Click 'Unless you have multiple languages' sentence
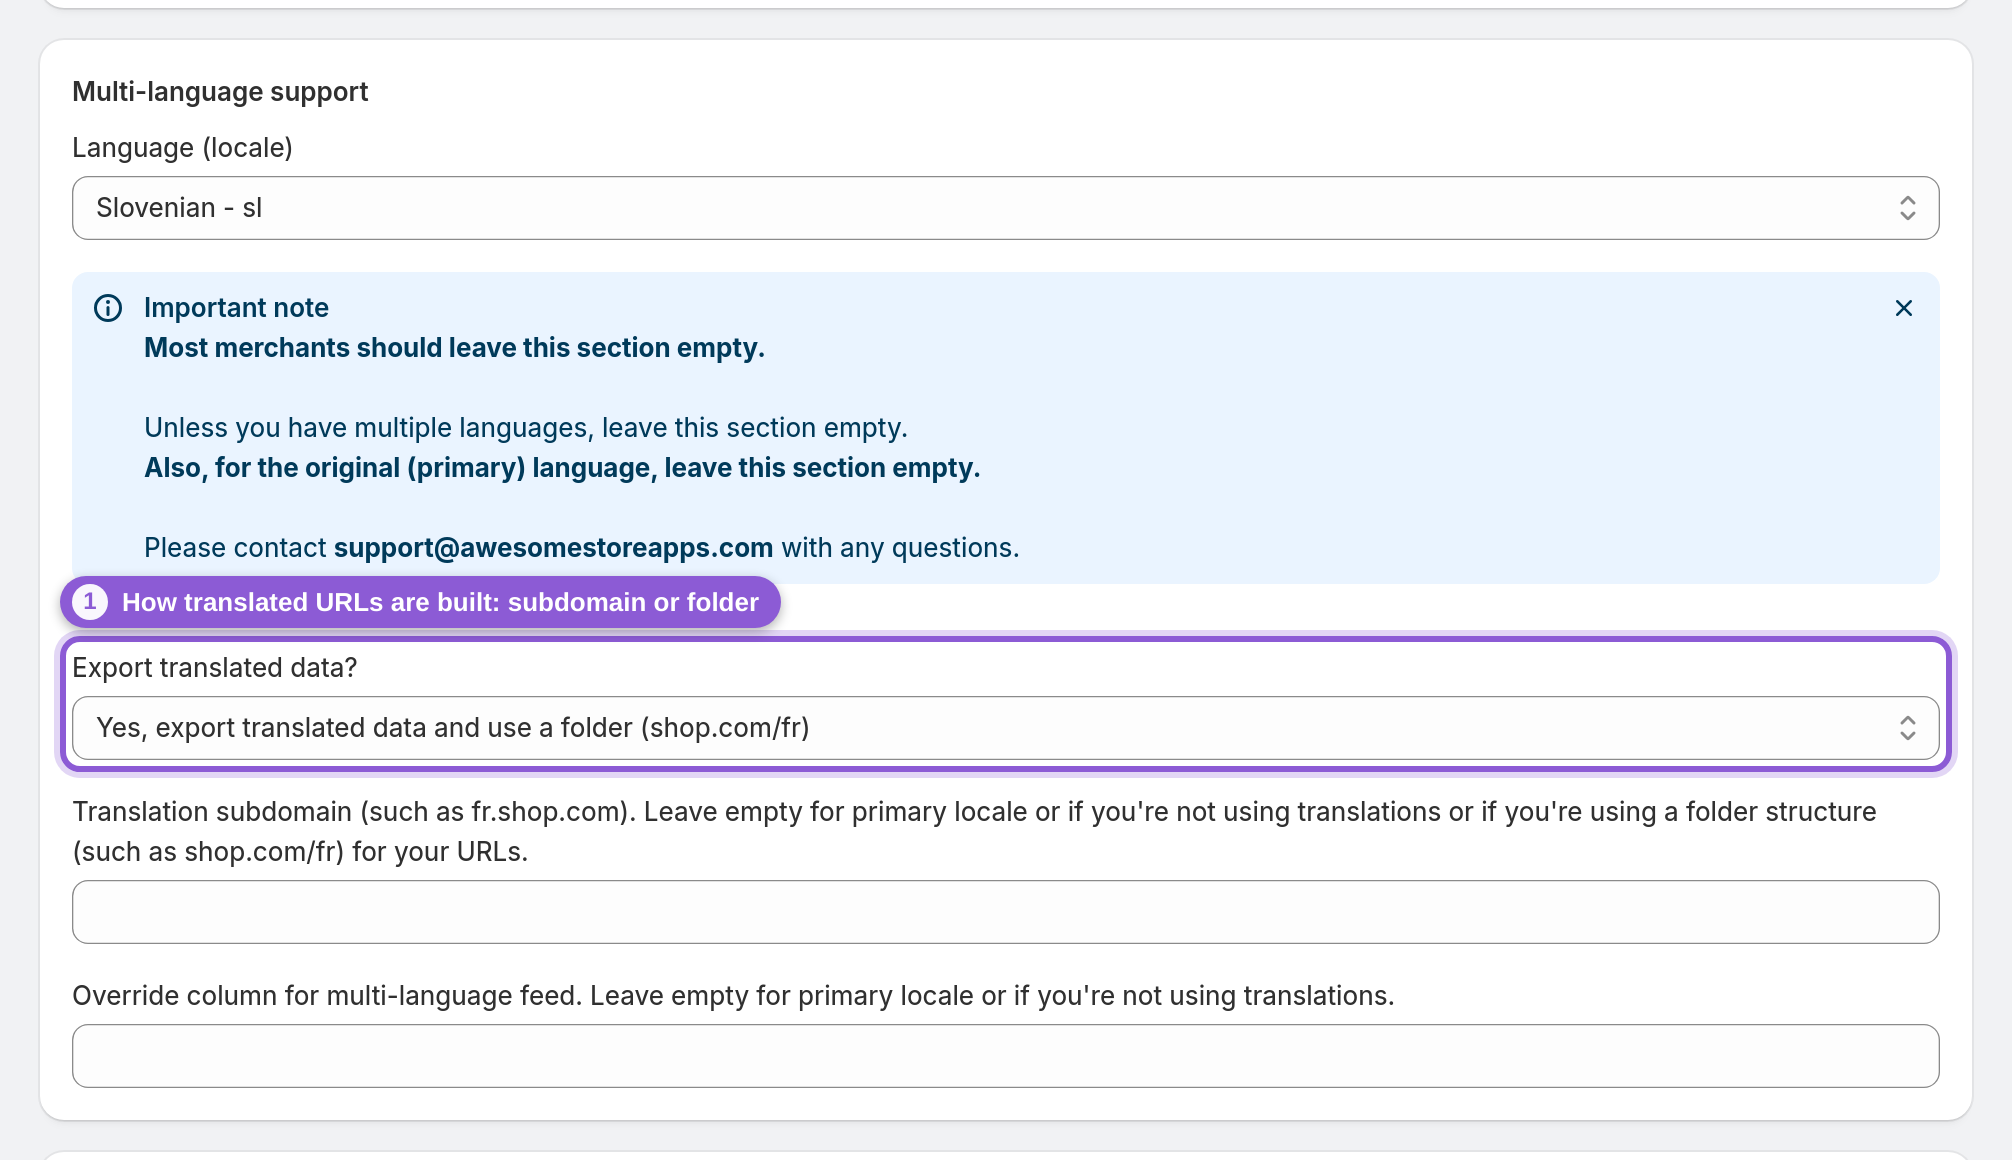2012x1160 pixels. coord(526,428)
